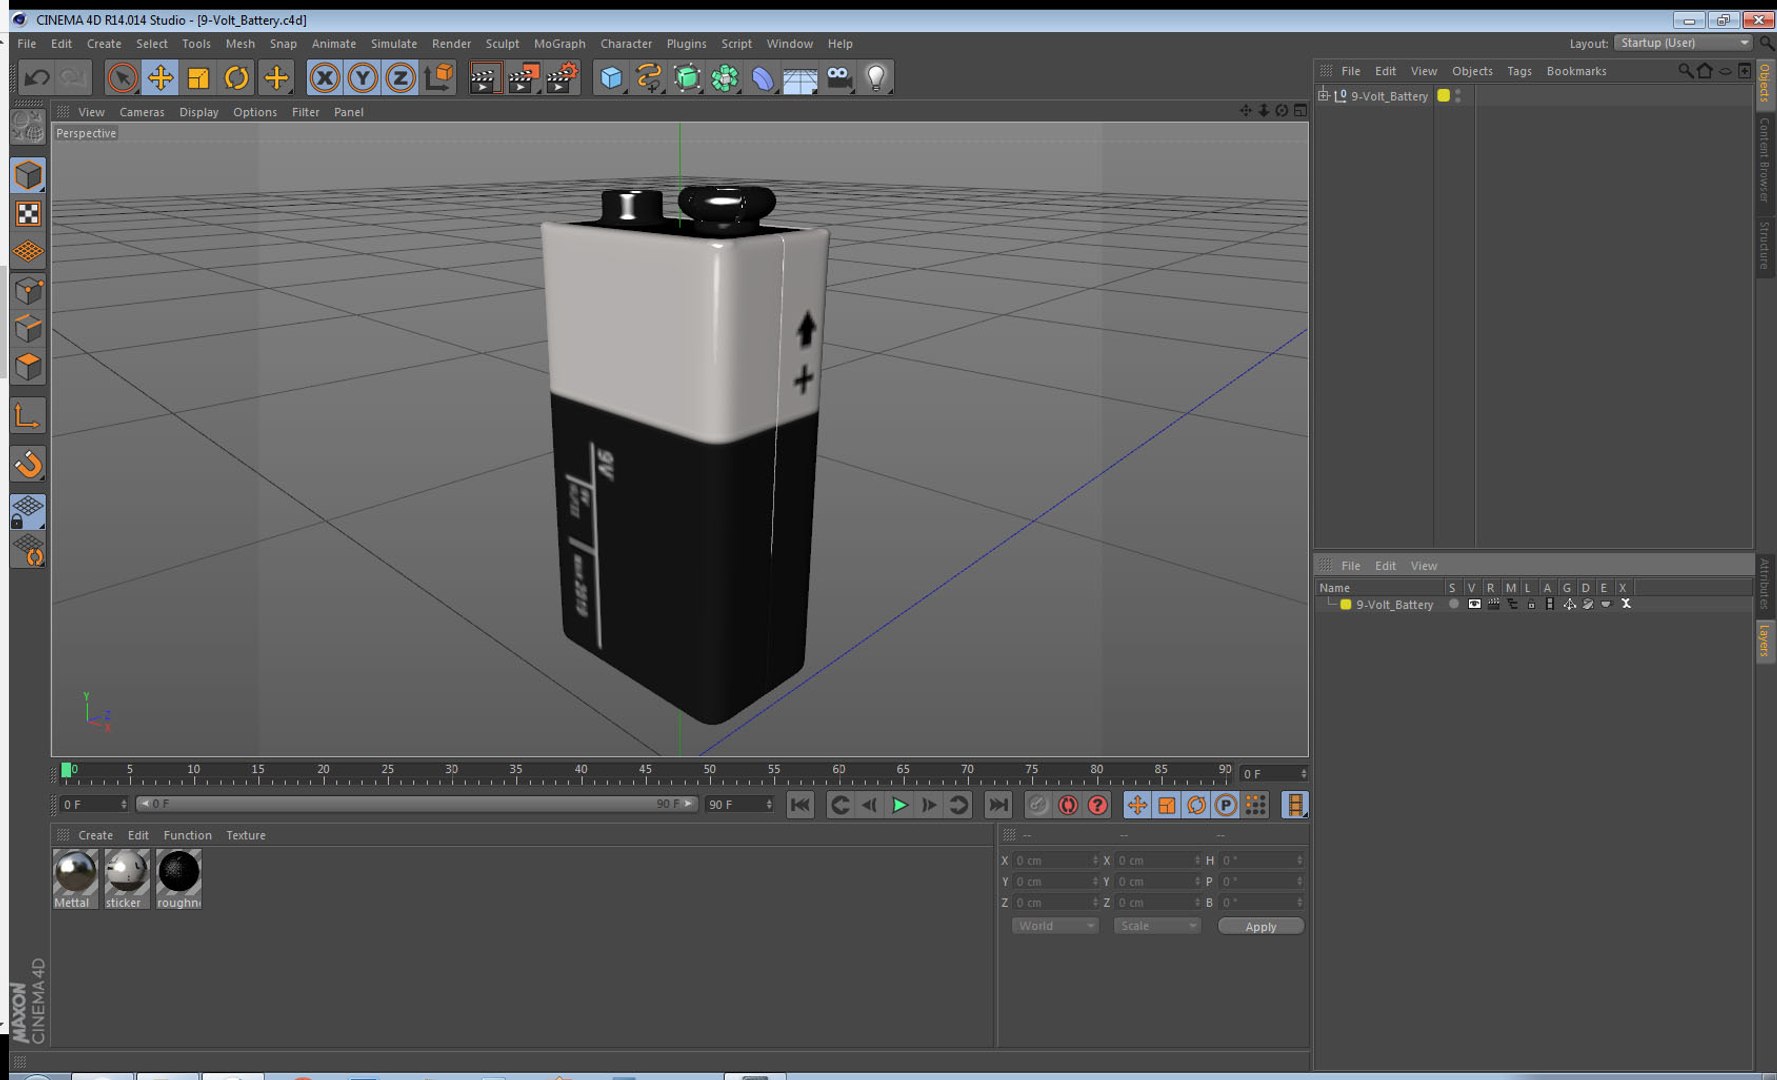Select the Scale tool in top toolbar

click(198, 78)
